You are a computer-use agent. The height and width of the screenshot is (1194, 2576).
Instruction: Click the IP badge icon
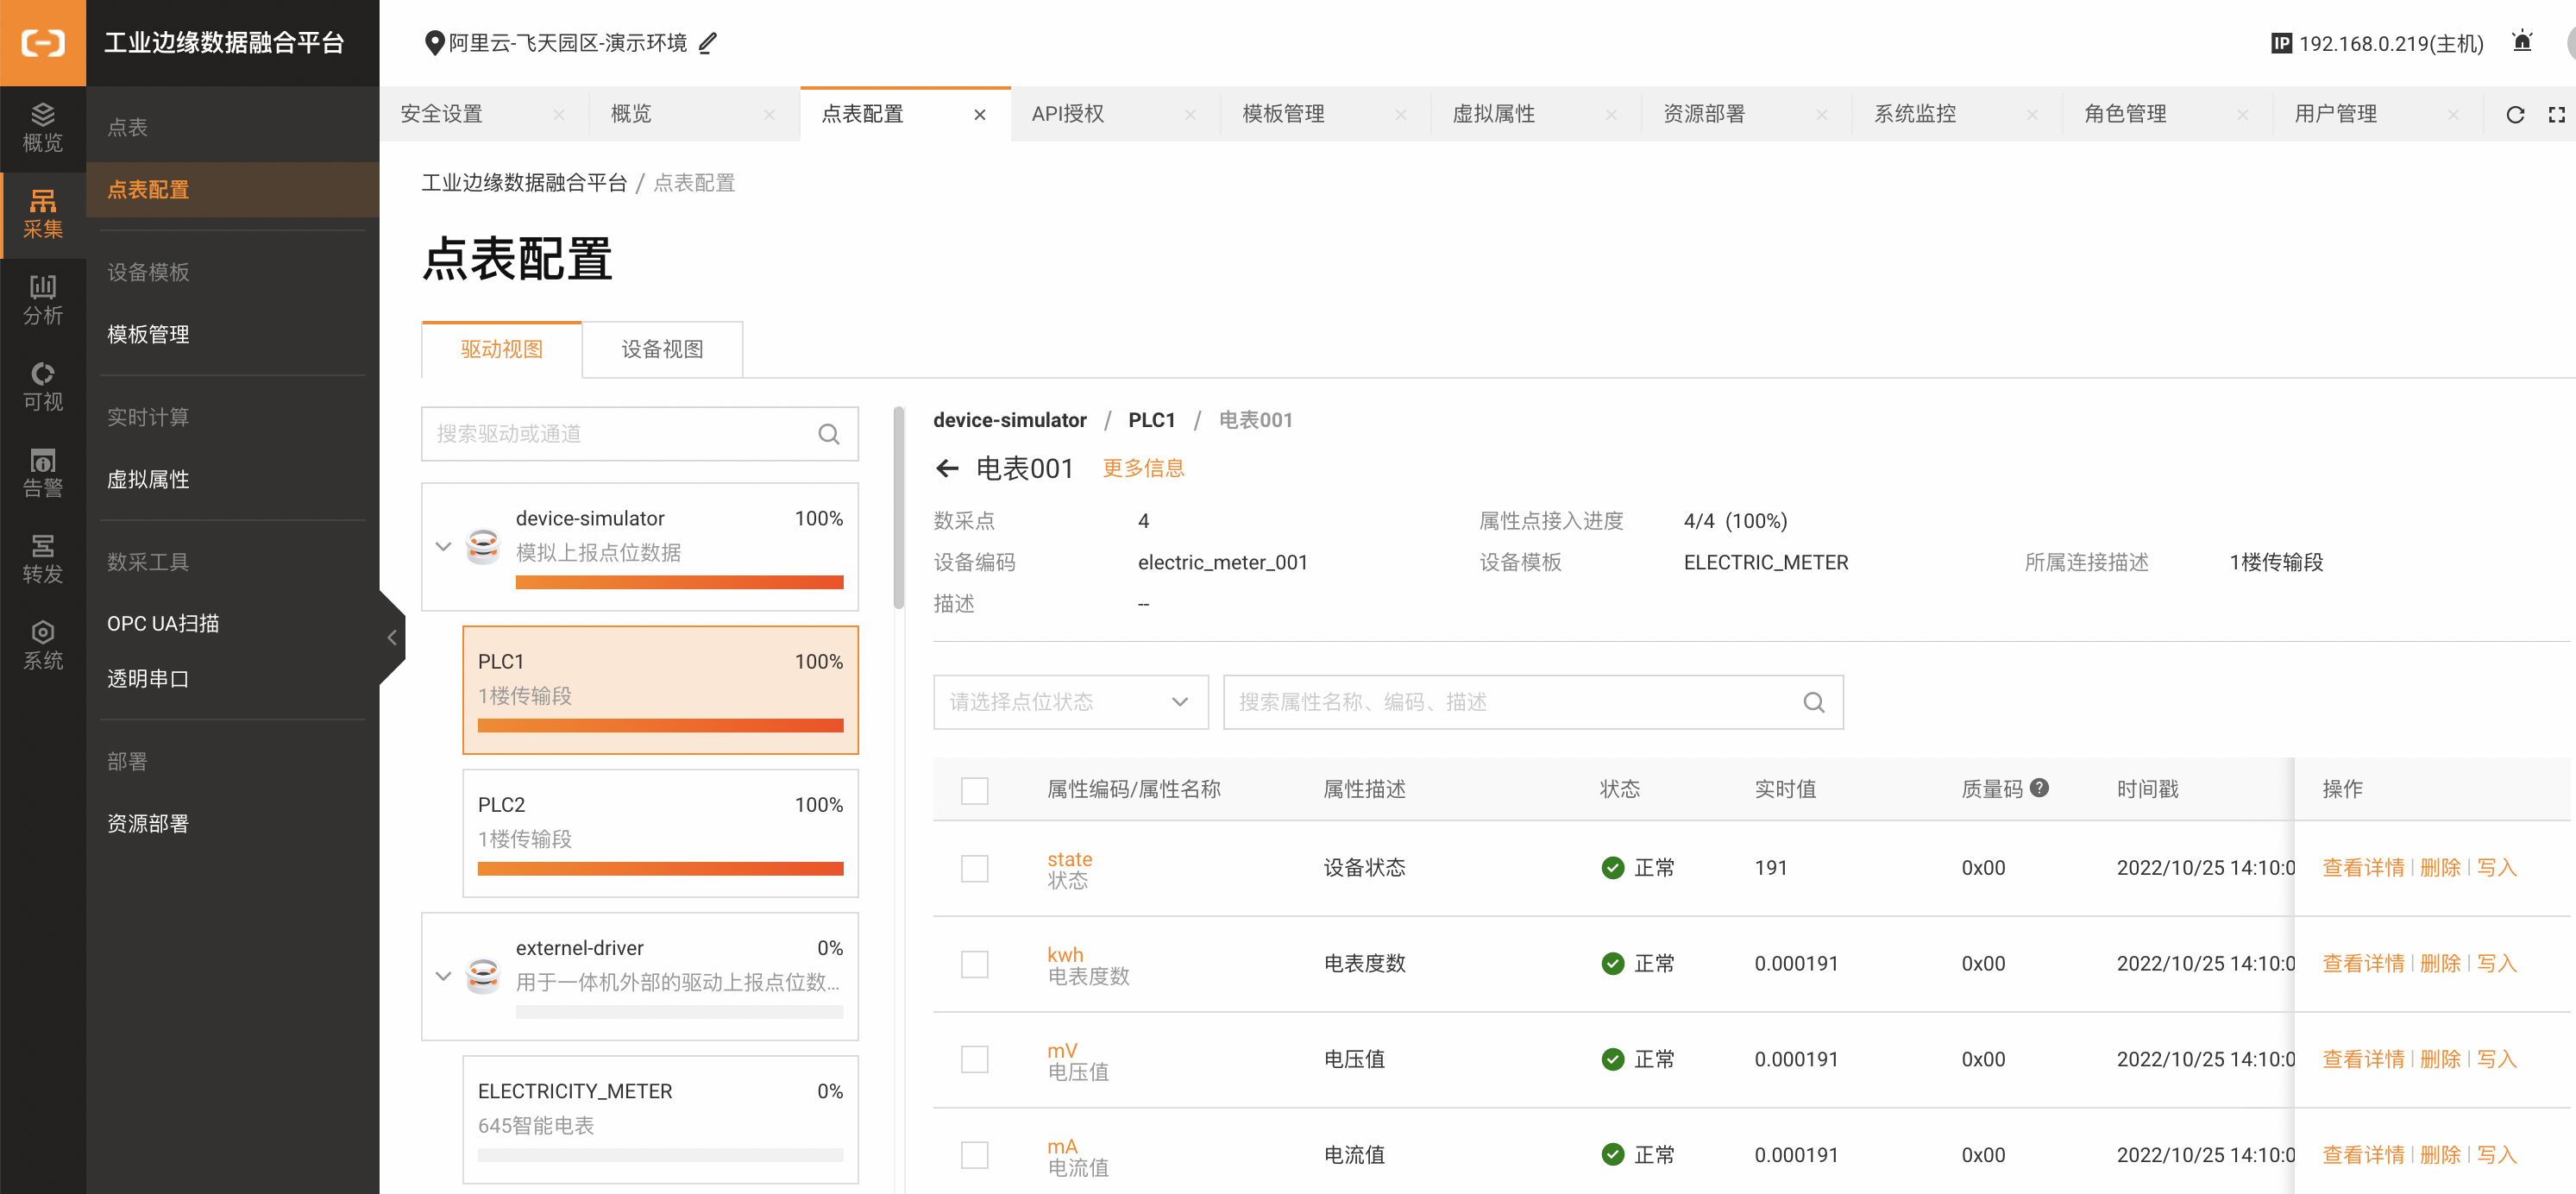(x=2281, y=43)
